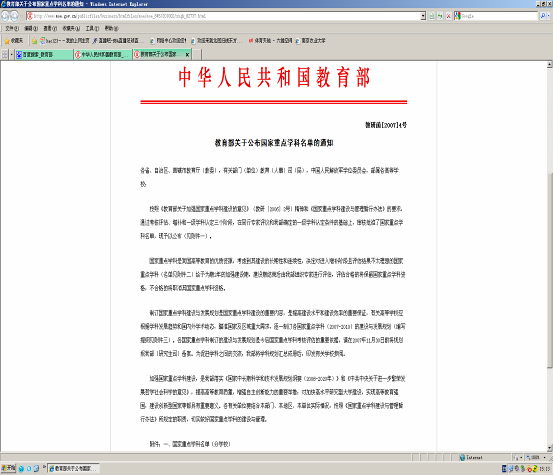The width and height of the screenshot is (553, 475).
Task: Click the taskbar clock showing 15:13
Action: [545, 469]
